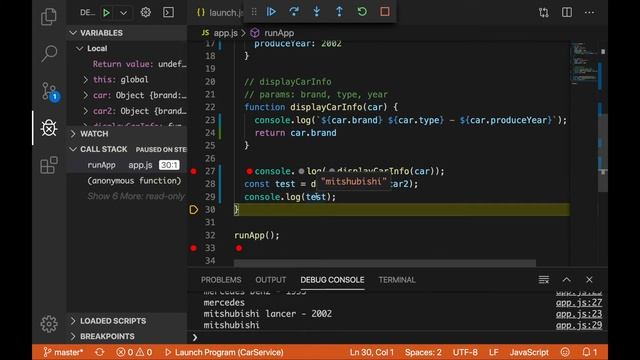Open debug configuration dropdown

123,13
